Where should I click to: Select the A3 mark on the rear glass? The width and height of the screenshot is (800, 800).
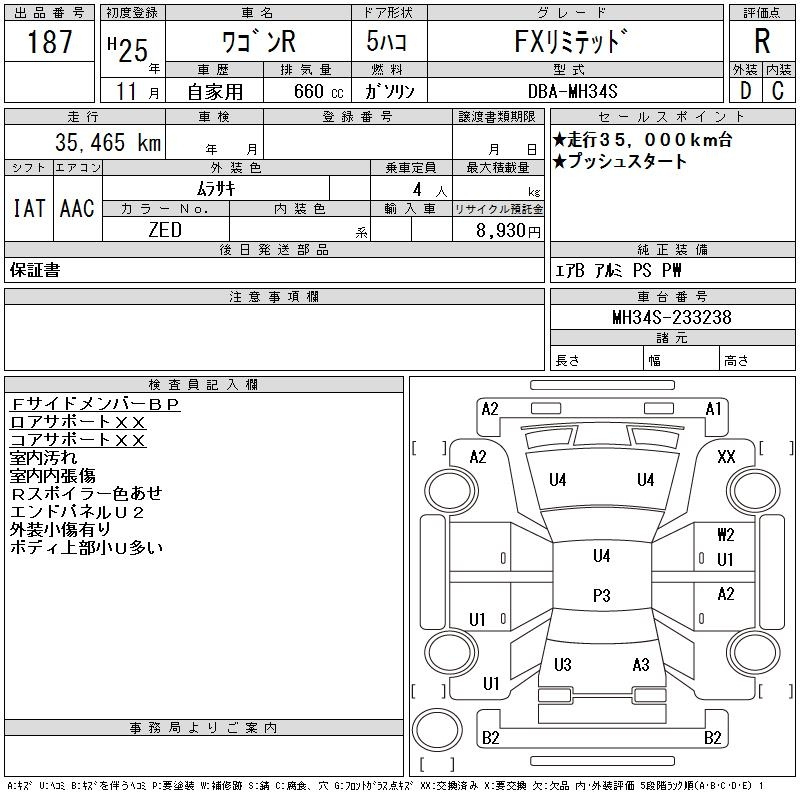pyautogui.click(x=641, y=664)
